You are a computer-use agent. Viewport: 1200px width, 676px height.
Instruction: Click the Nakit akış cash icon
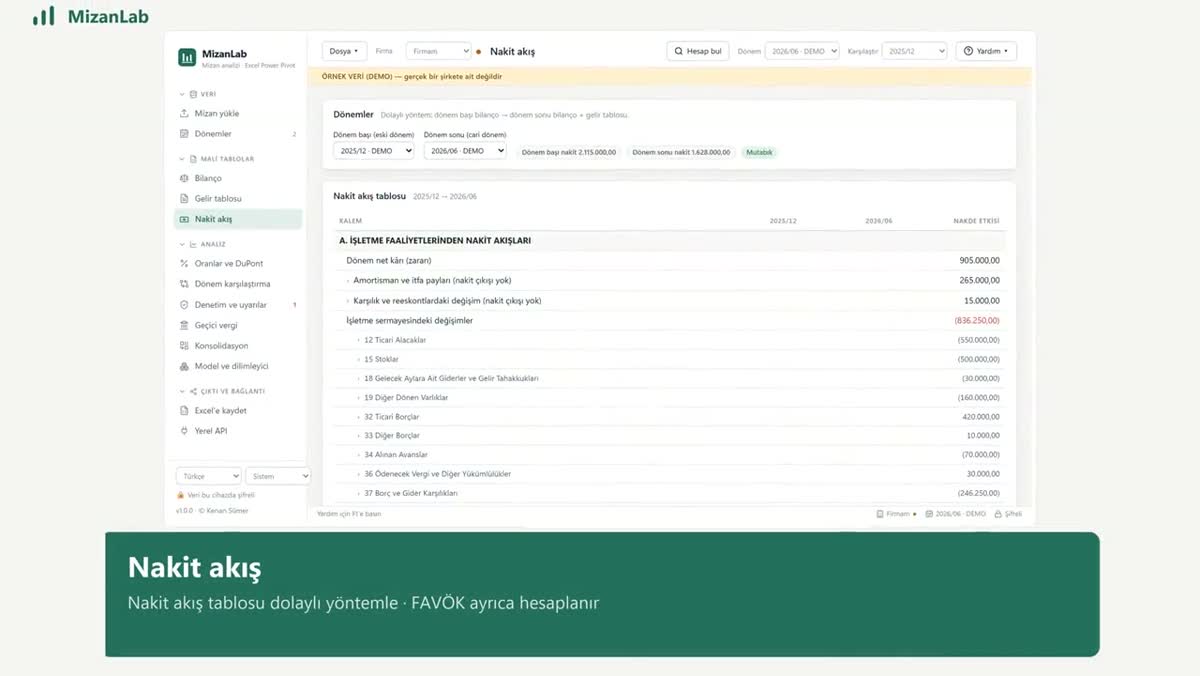[x=184, y=219]
